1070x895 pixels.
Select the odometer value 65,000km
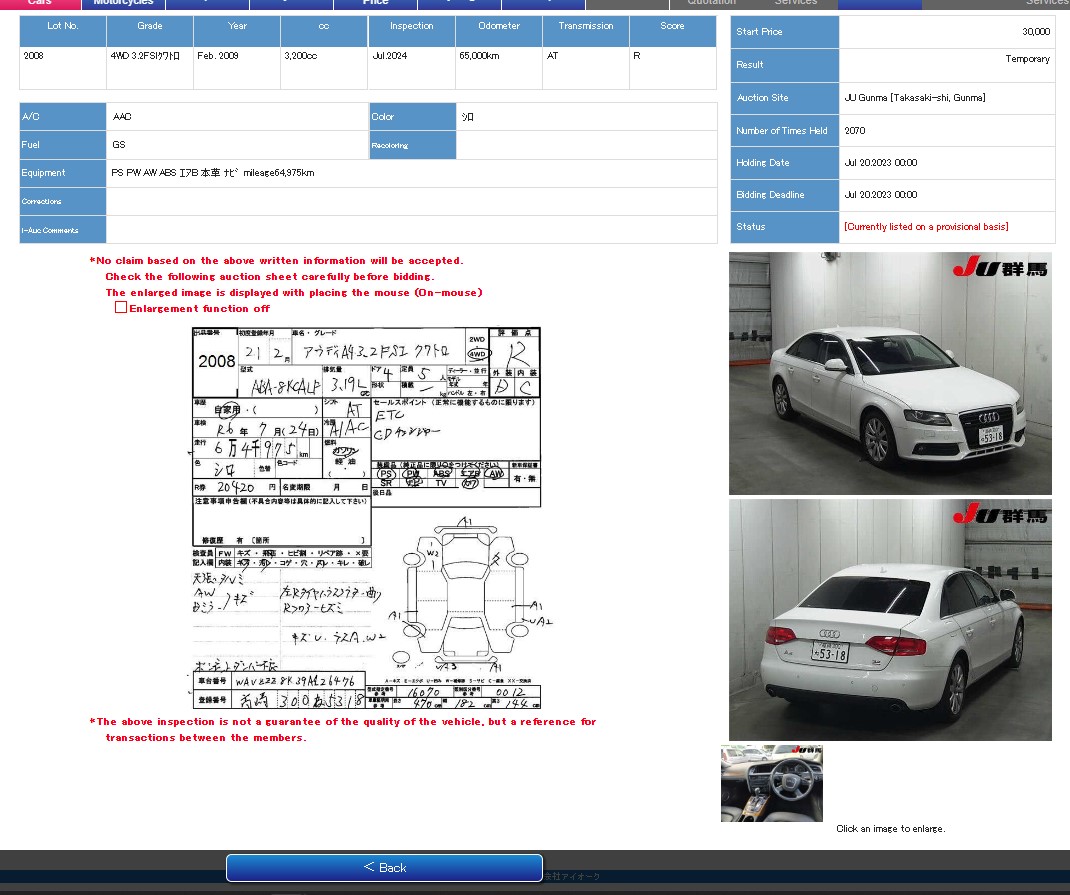[x=479, y=56]
